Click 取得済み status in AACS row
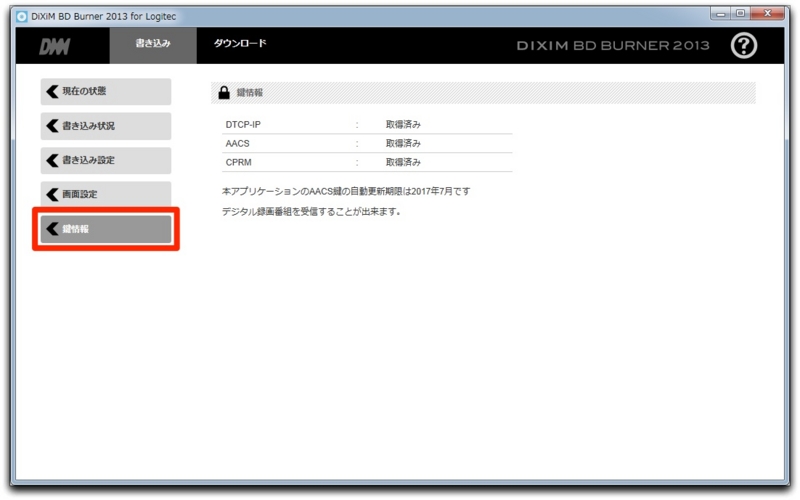 403,143
